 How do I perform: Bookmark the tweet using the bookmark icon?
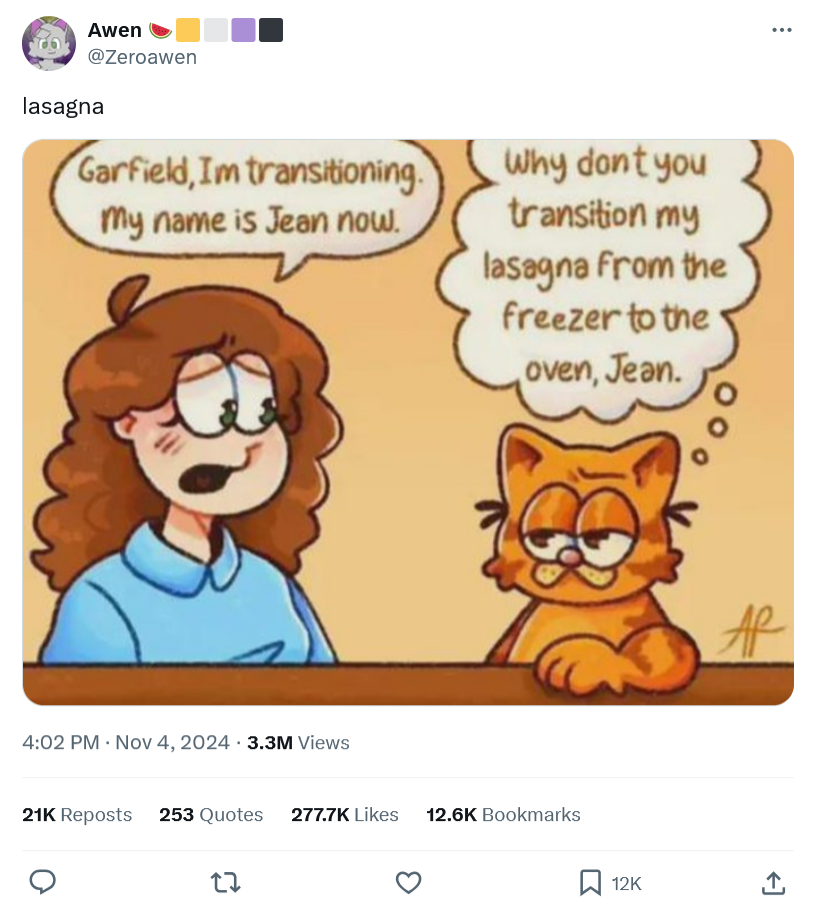591,882
